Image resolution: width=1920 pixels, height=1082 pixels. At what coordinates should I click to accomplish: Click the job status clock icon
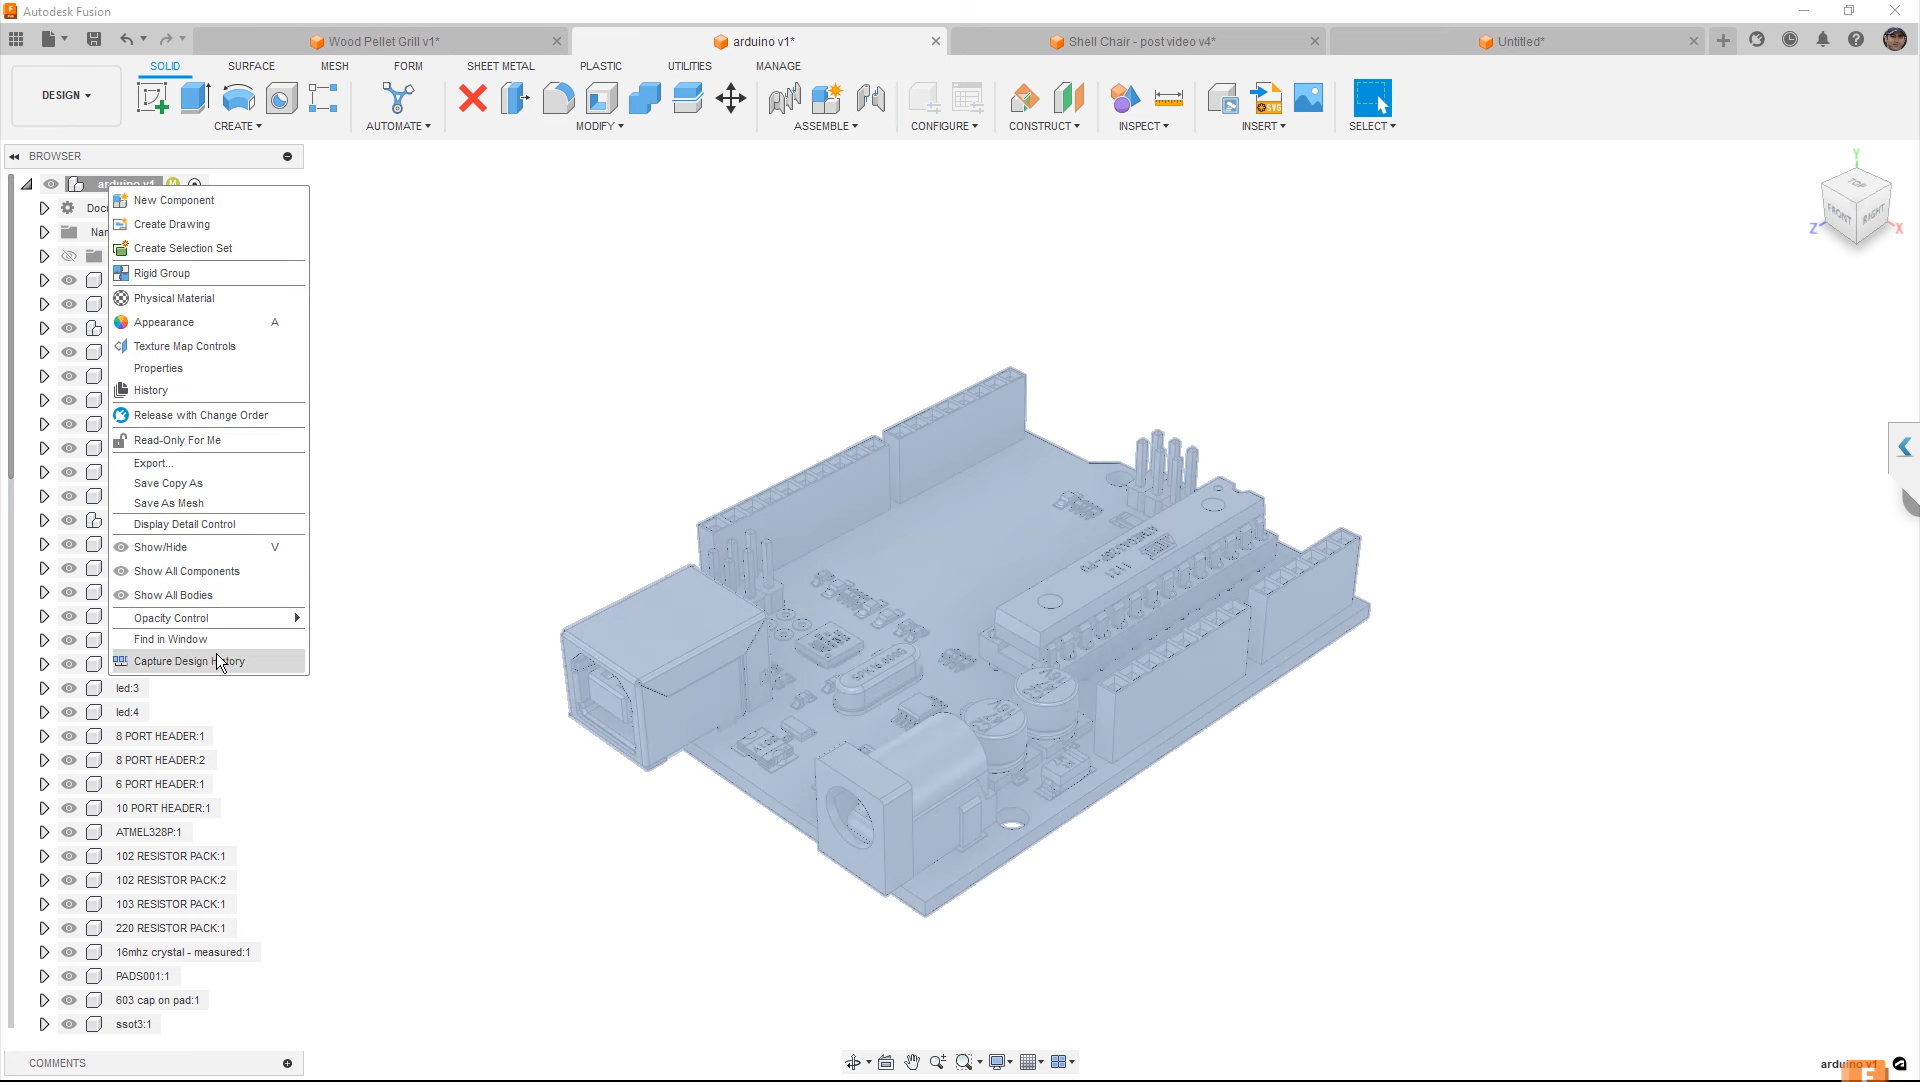tap(1790, 40)
